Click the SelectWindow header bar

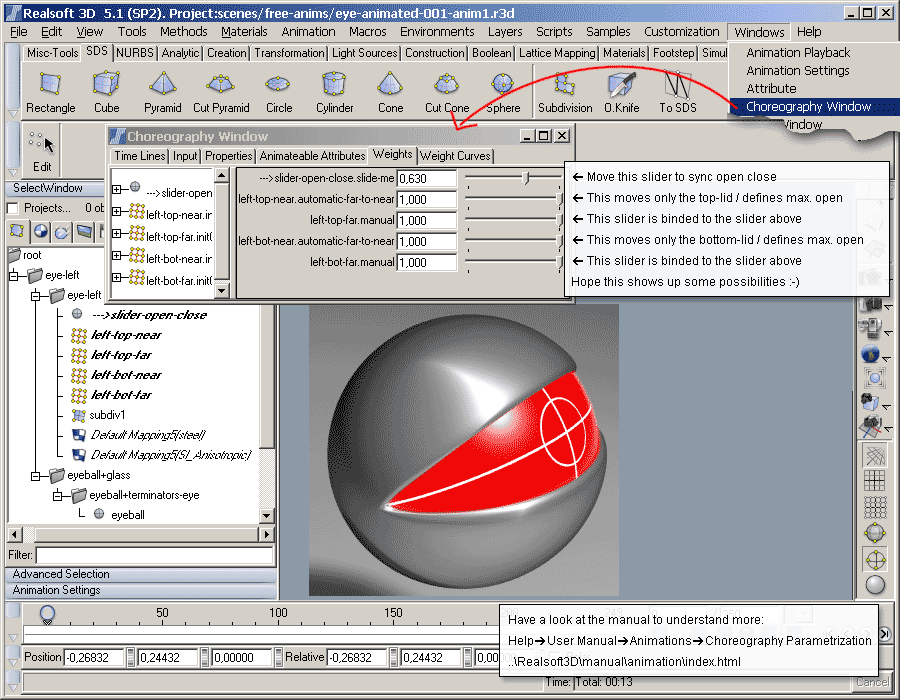point(54,188)
